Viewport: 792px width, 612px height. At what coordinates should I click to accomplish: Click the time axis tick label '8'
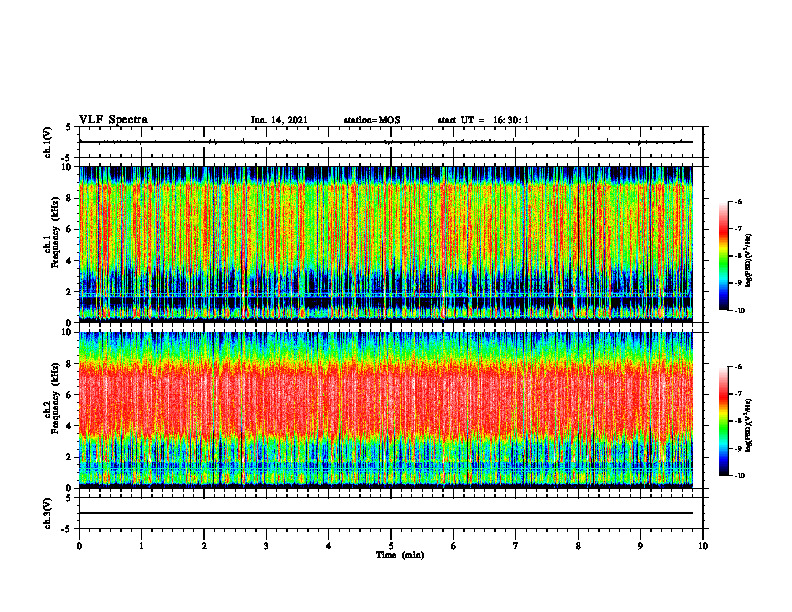click(x=578, y=546)
